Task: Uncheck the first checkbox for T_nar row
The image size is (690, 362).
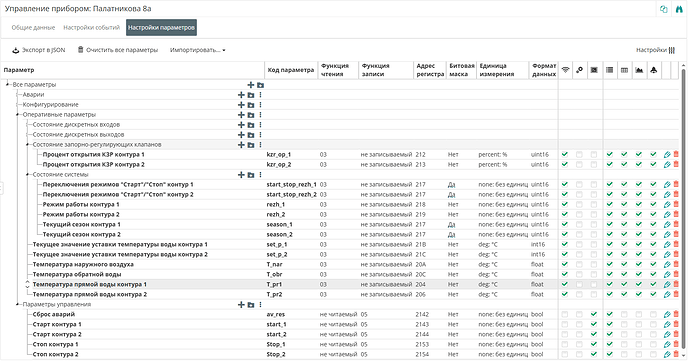Action: coord(565,264)
